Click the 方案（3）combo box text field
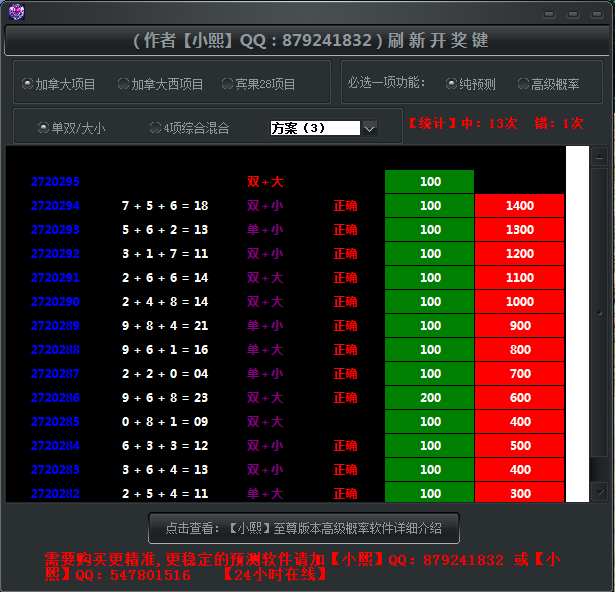 314,128
